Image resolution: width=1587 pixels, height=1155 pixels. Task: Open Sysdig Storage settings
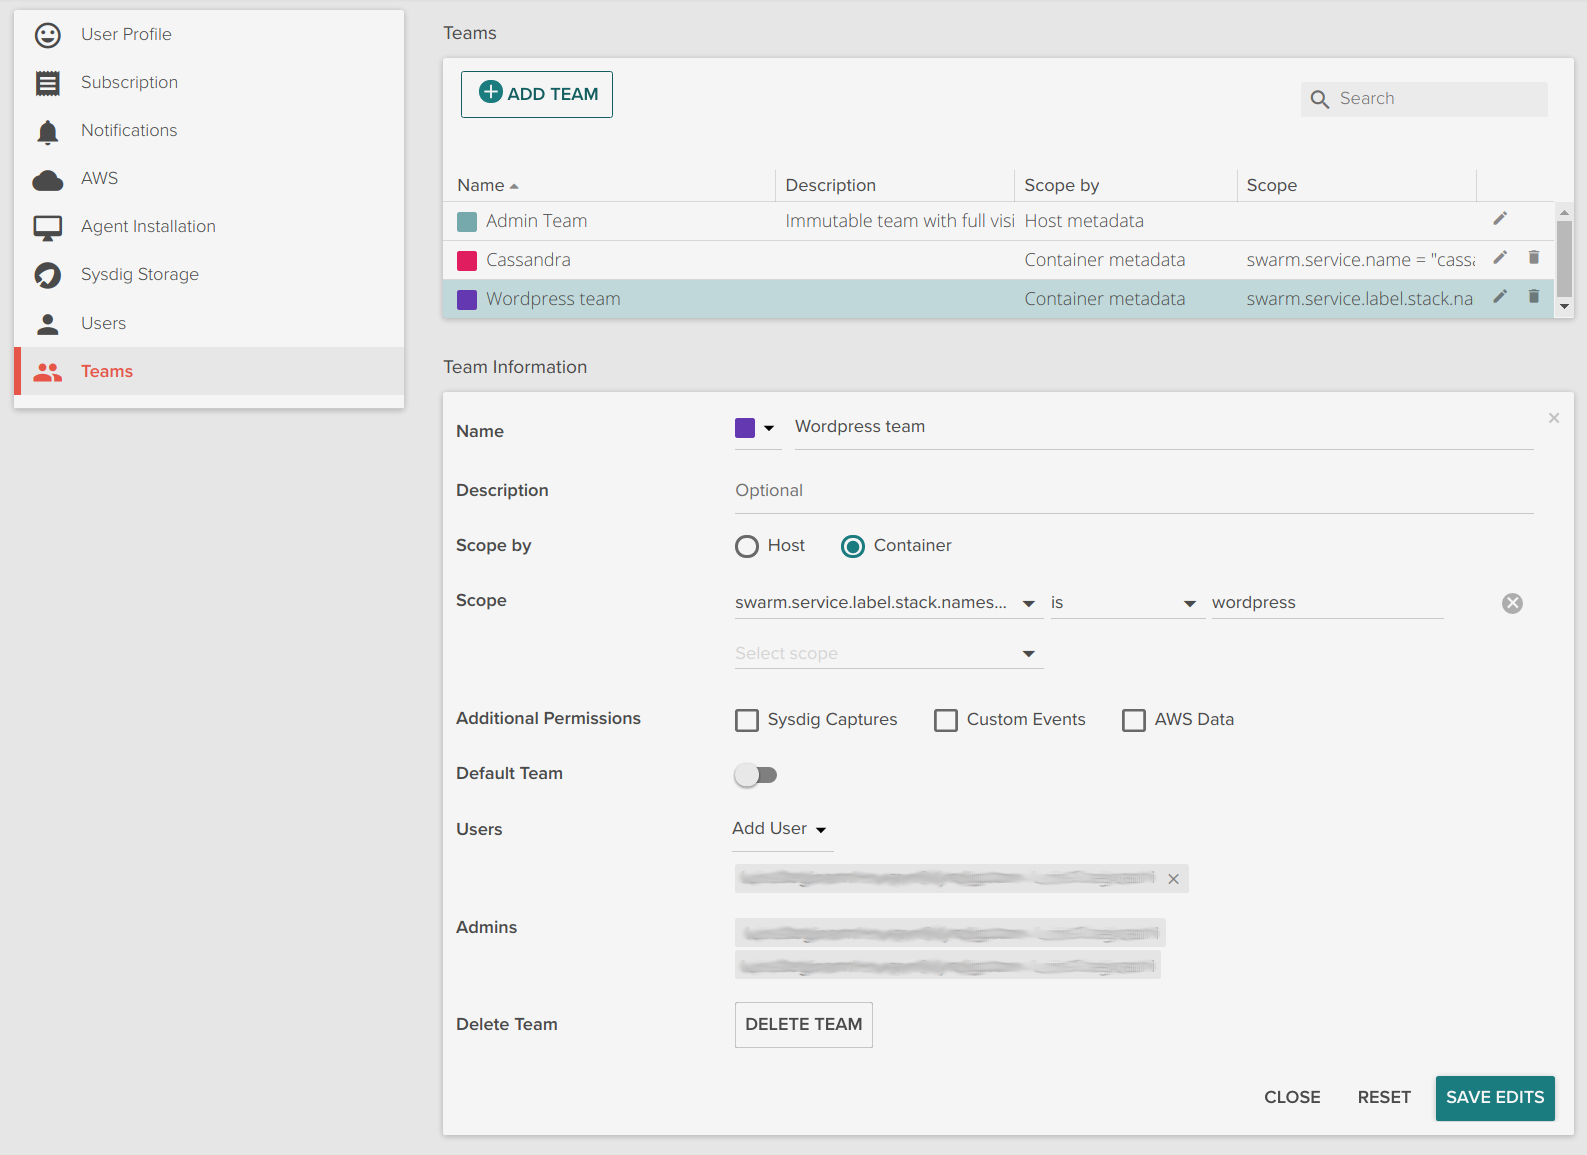pos(140,275)
